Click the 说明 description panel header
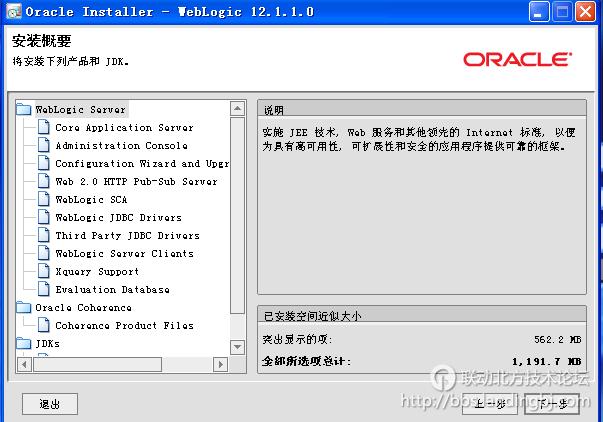The width and height of the screenshot is (603, 422). [x=422, y=110]
